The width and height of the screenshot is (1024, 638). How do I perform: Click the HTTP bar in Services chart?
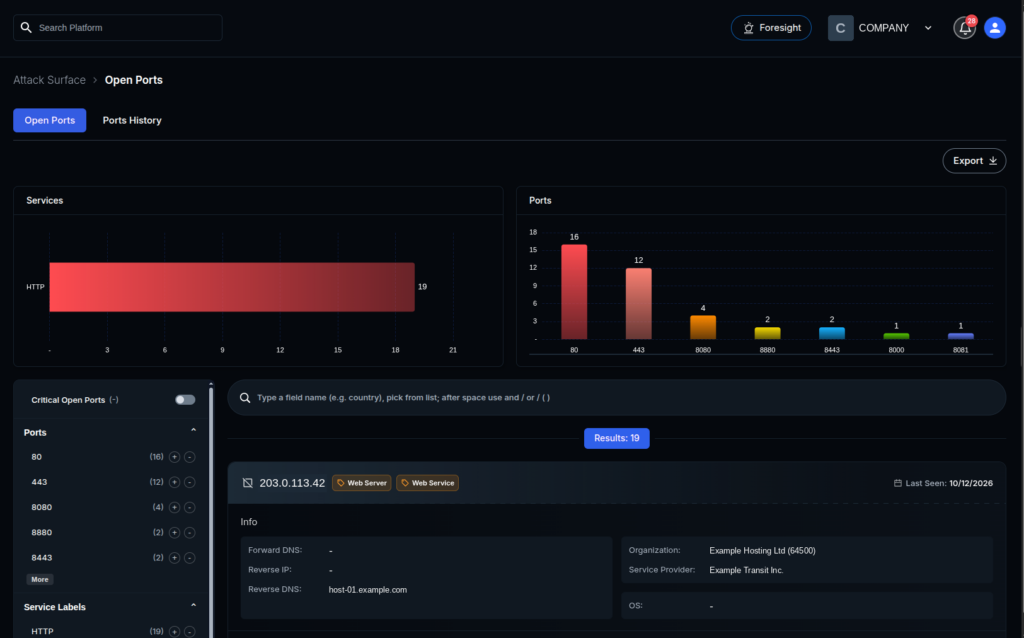point(232,287)
